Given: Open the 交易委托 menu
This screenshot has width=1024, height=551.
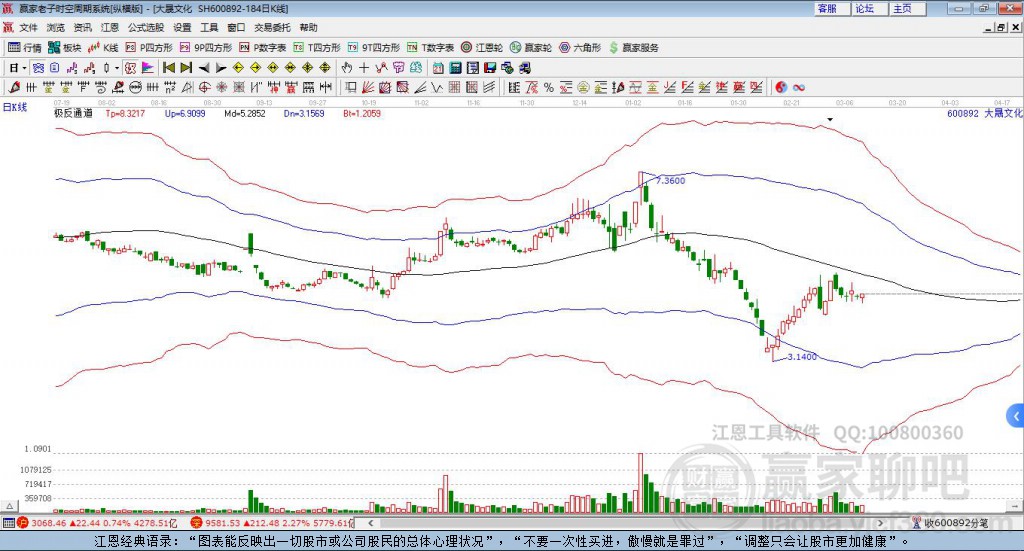Looking at the screenshot, I should click(272, 27).
